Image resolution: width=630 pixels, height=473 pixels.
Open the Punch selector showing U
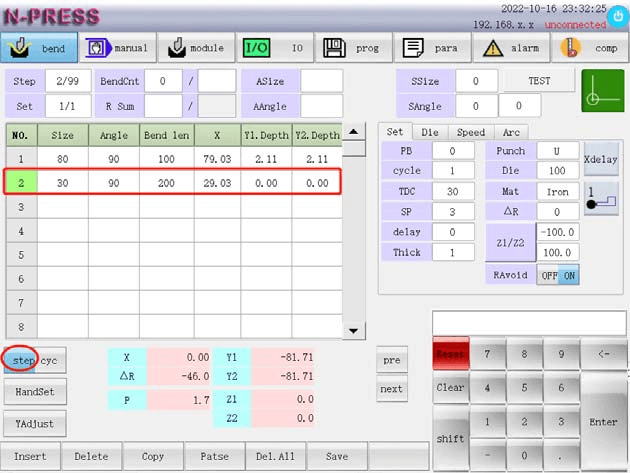tap(557, 151)
